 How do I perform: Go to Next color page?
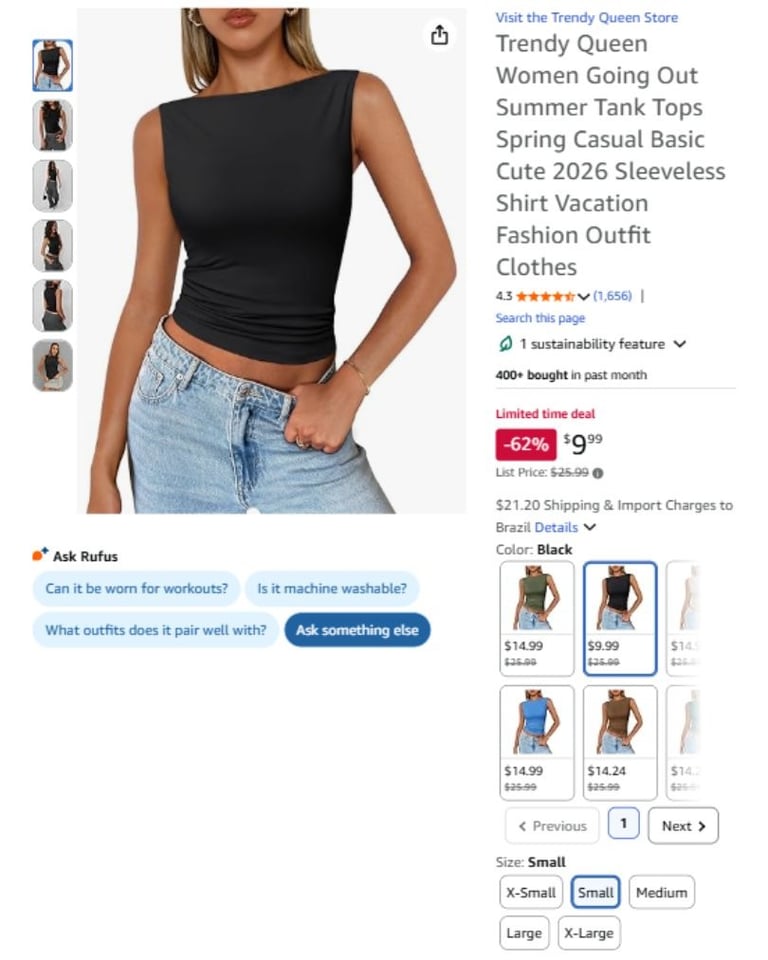pyautogui.click(x=683, y=826)
